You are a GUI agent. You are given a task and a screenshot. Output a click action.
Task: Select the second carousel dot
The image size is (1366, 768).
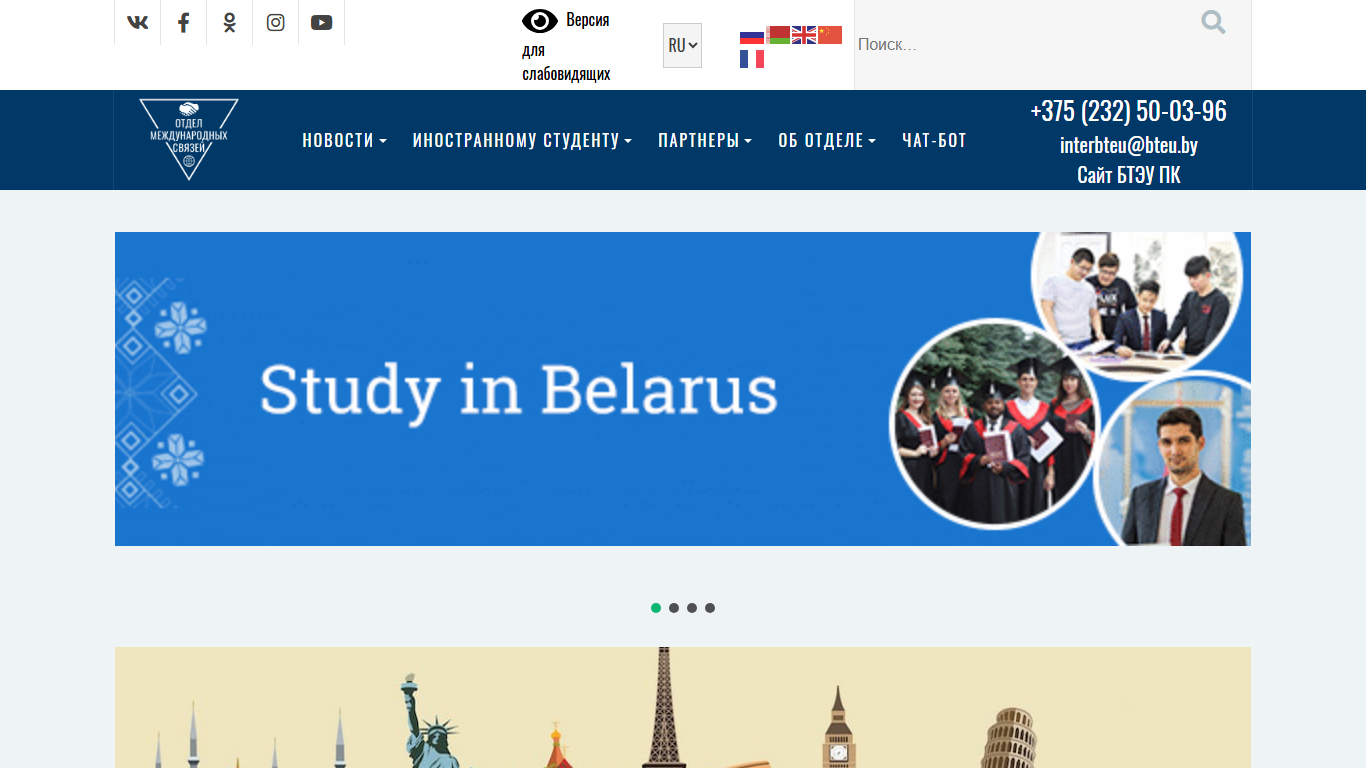[674, 608]
